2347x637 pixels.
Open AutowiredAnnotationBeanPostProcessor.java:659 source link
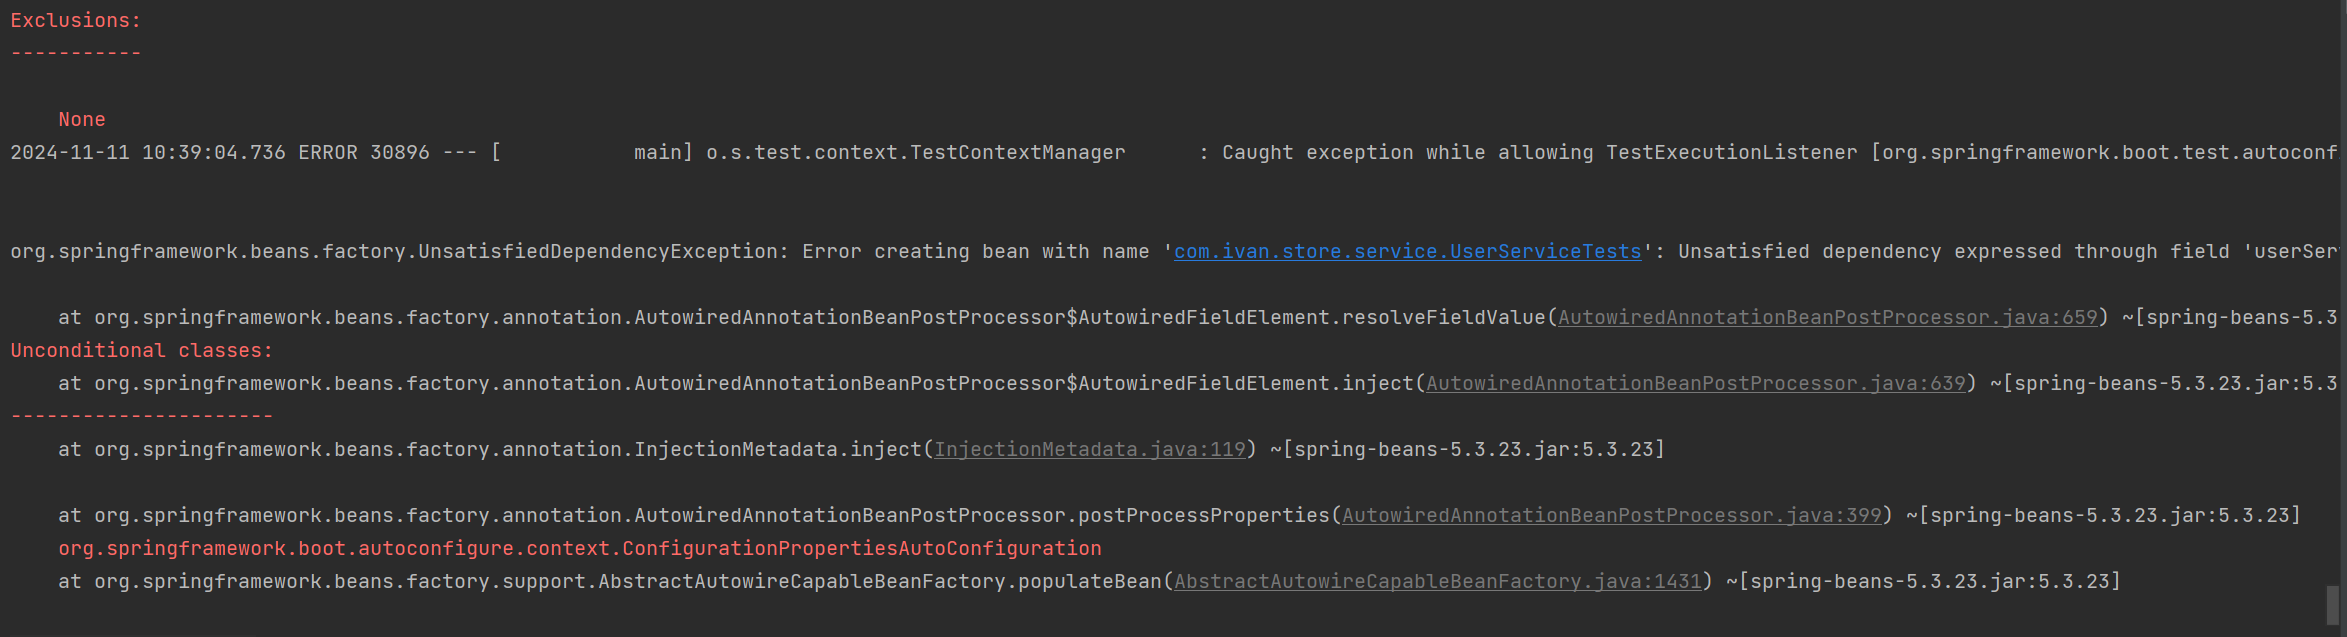pyautogui.click(x=1827, y=318)
